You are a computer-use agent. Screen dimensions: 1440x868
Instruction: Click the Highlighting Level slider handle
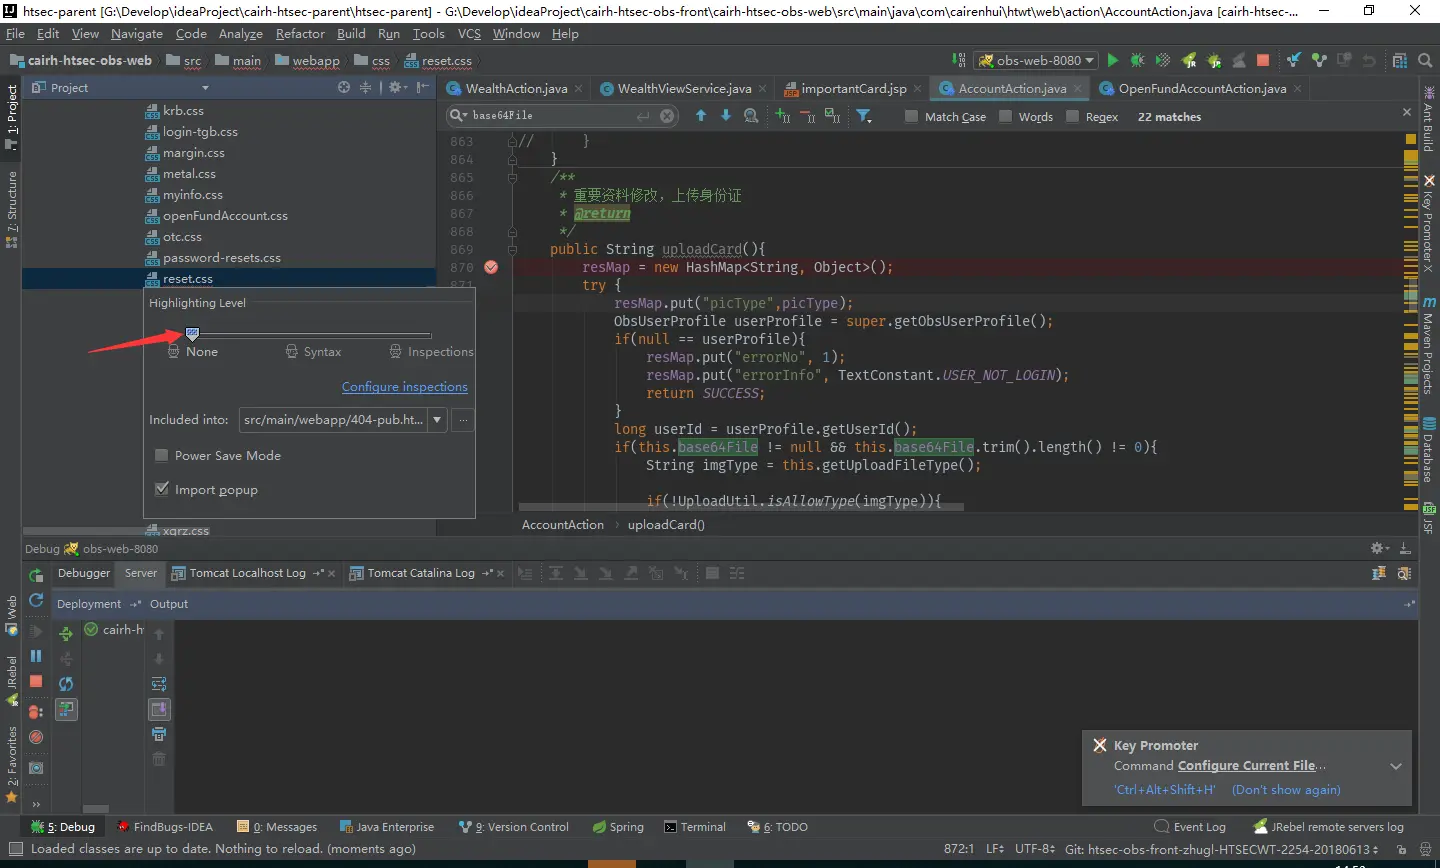click(193, 334)
